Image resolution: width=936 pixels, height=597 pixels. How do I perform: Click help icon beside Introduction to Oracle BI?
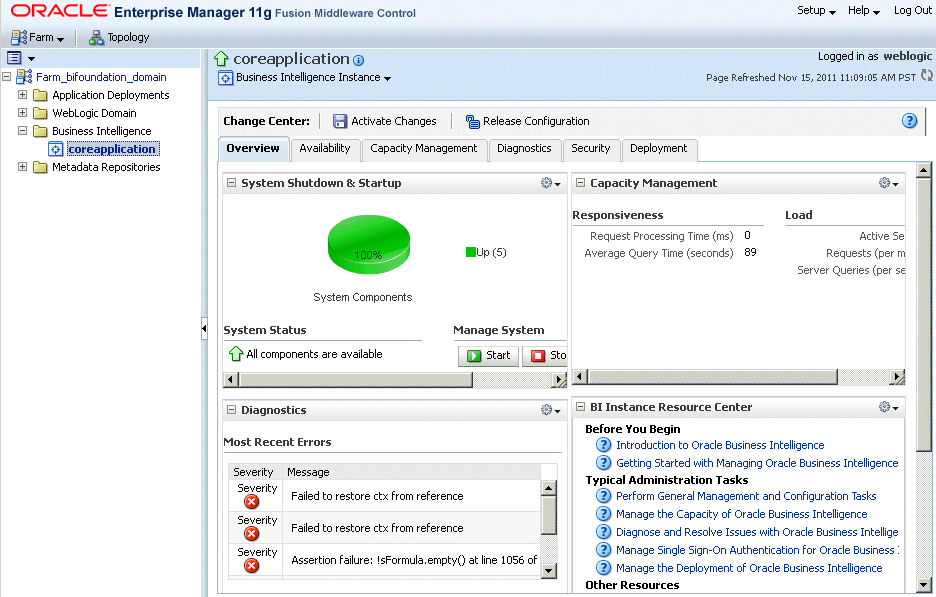[604, 445]
